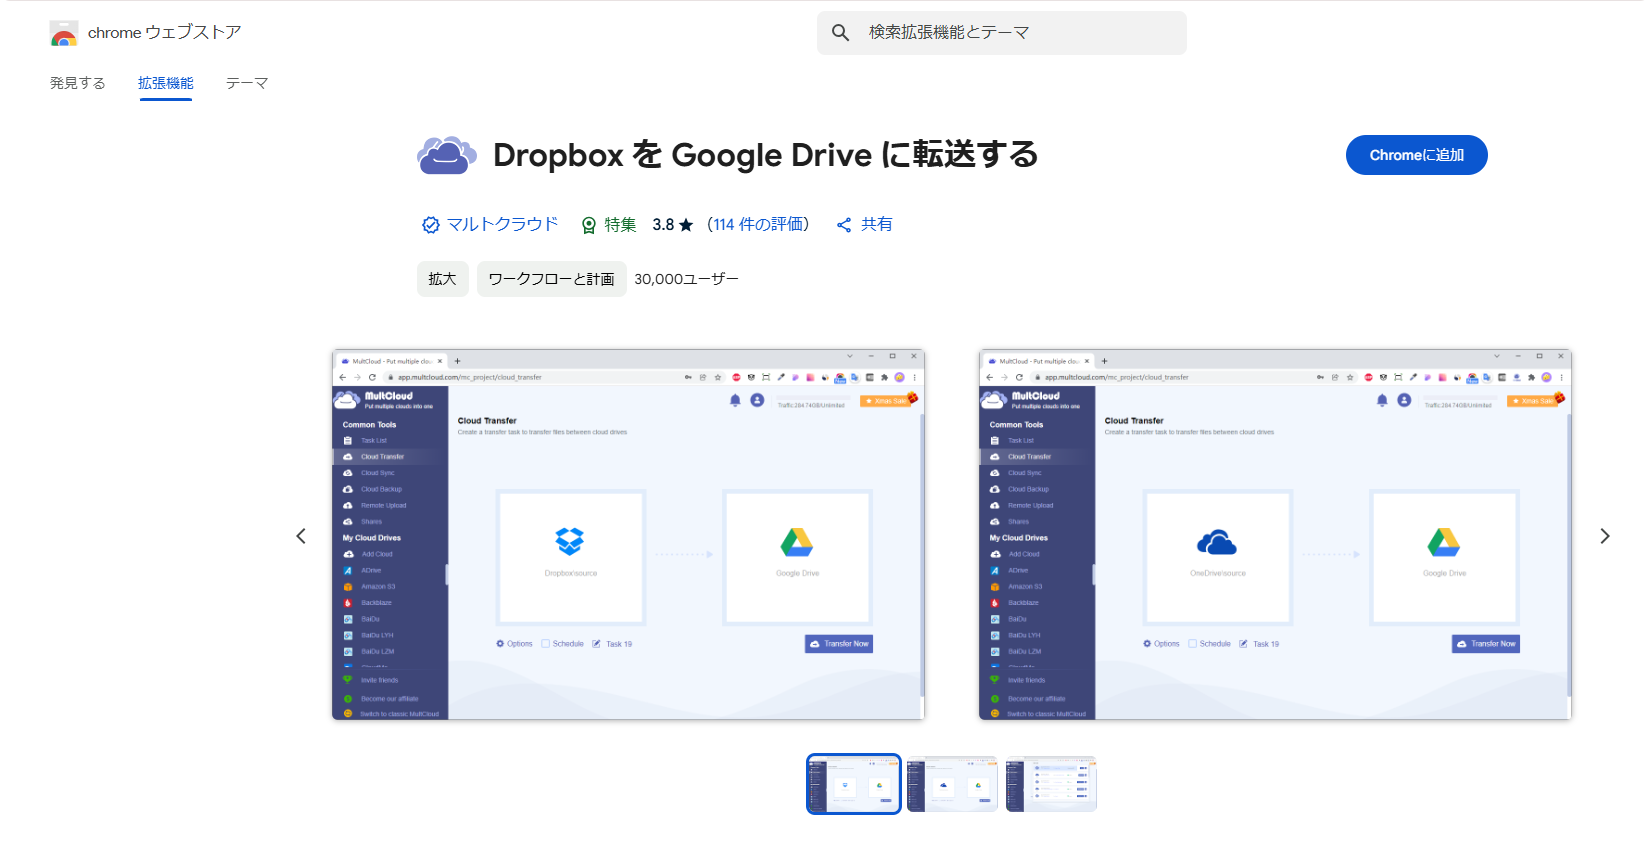The image size is (1650, 842).
Task: Open the マルトクラウド publisher link
Action: (502, 225)
